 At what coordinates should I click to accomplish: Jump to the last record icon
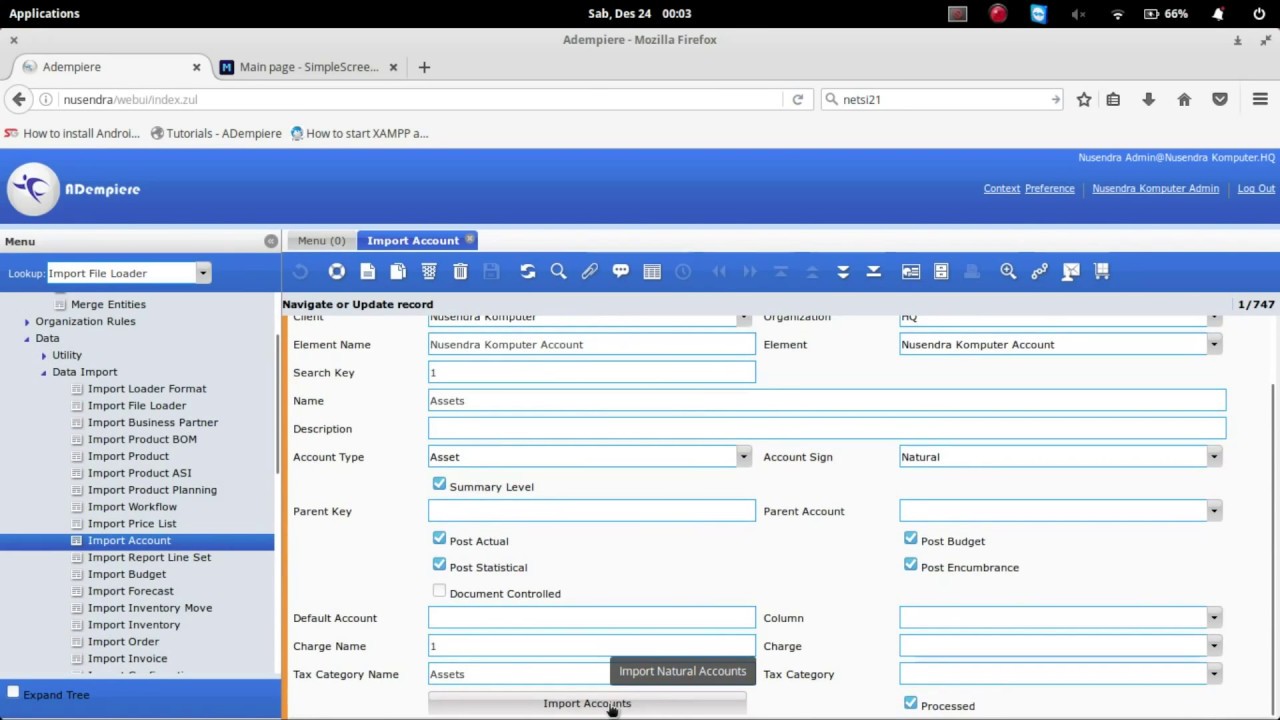point(873,271)
